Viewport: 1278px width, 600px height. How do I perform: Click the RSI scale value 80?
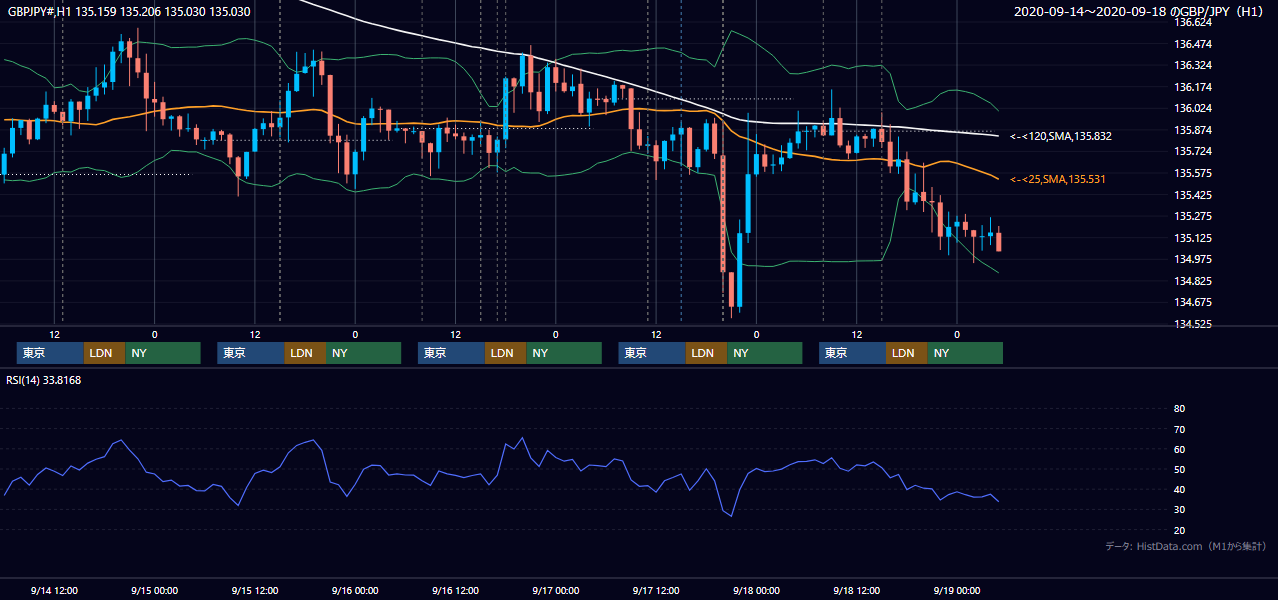[1179, 409]
